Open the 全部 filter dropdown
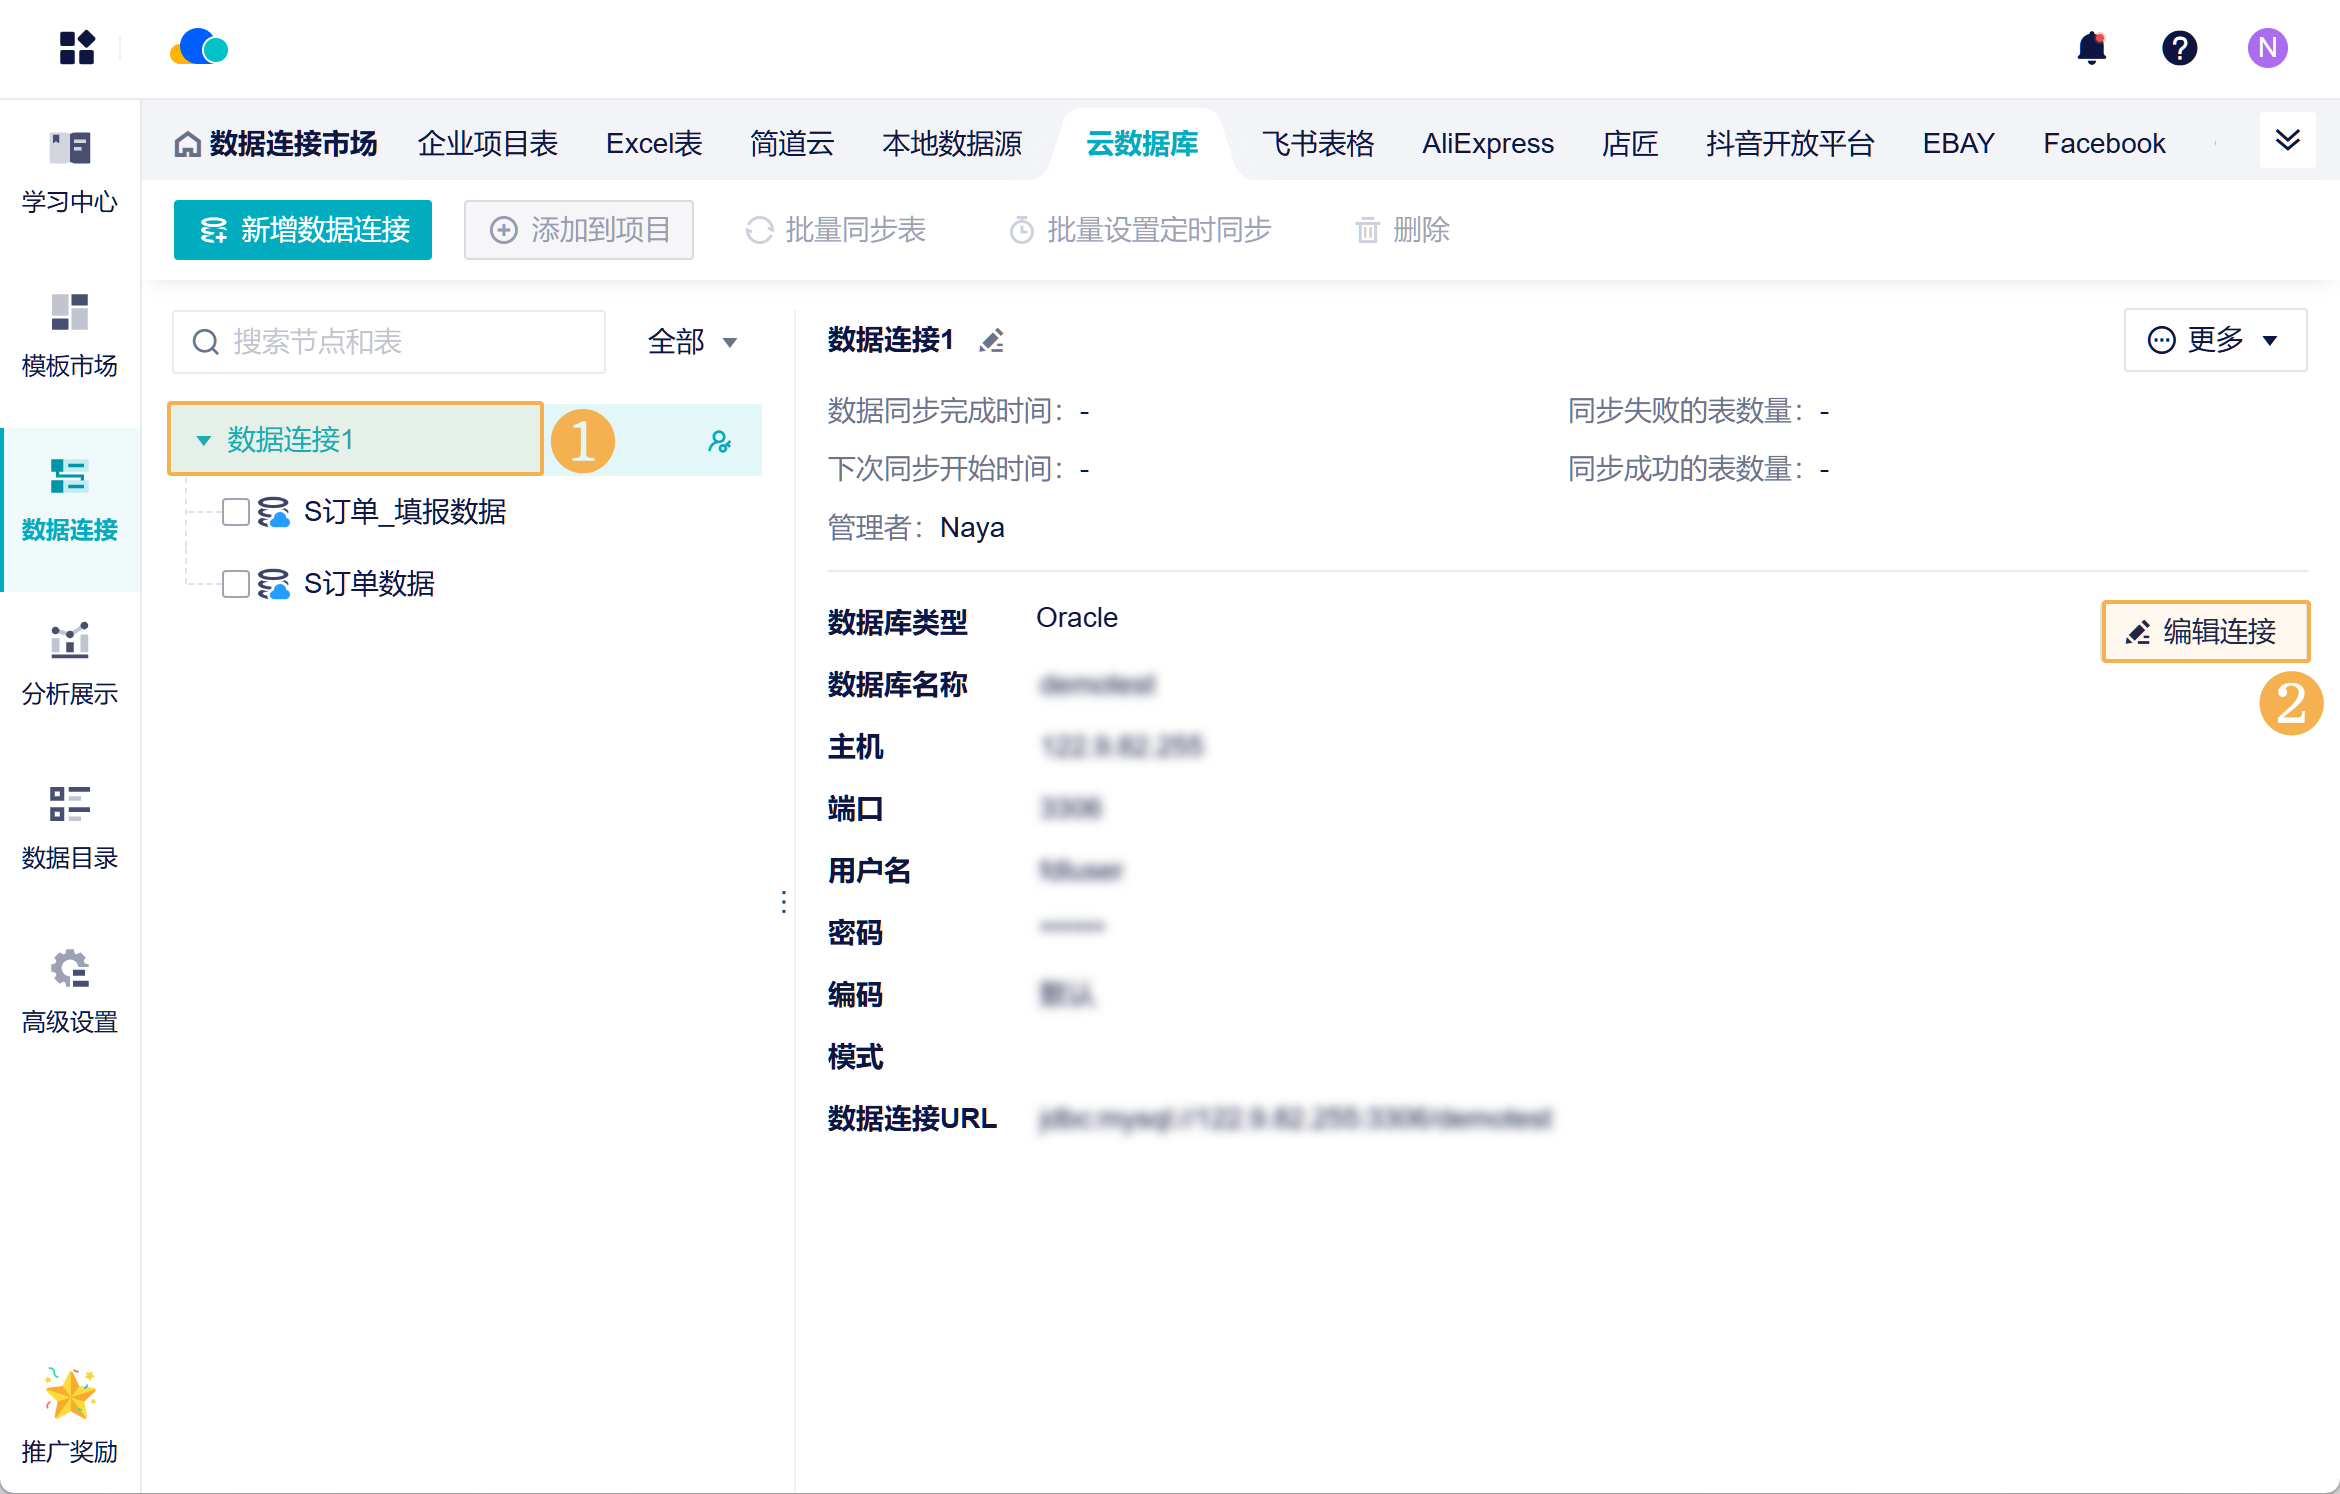This screenshot has height=1494, width=2340. (692, 342)
